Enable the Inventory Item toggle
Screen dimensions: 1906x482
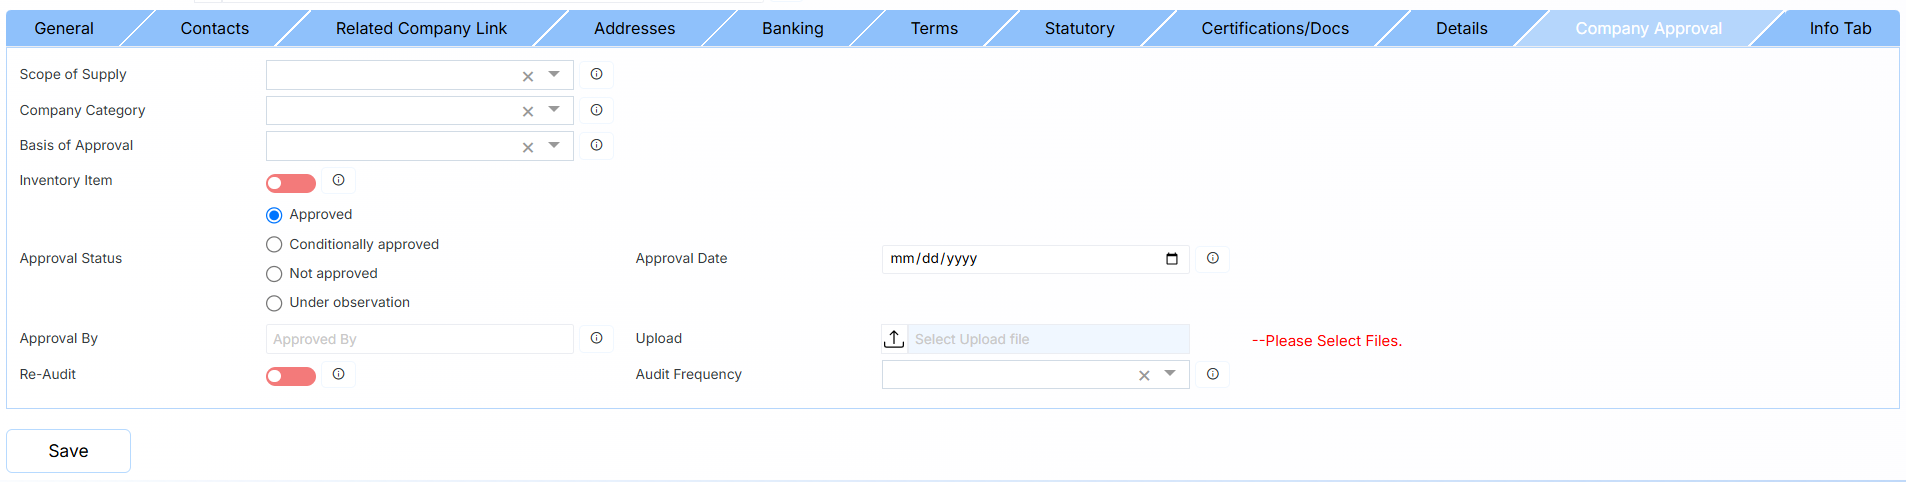(x=291, y=183)
